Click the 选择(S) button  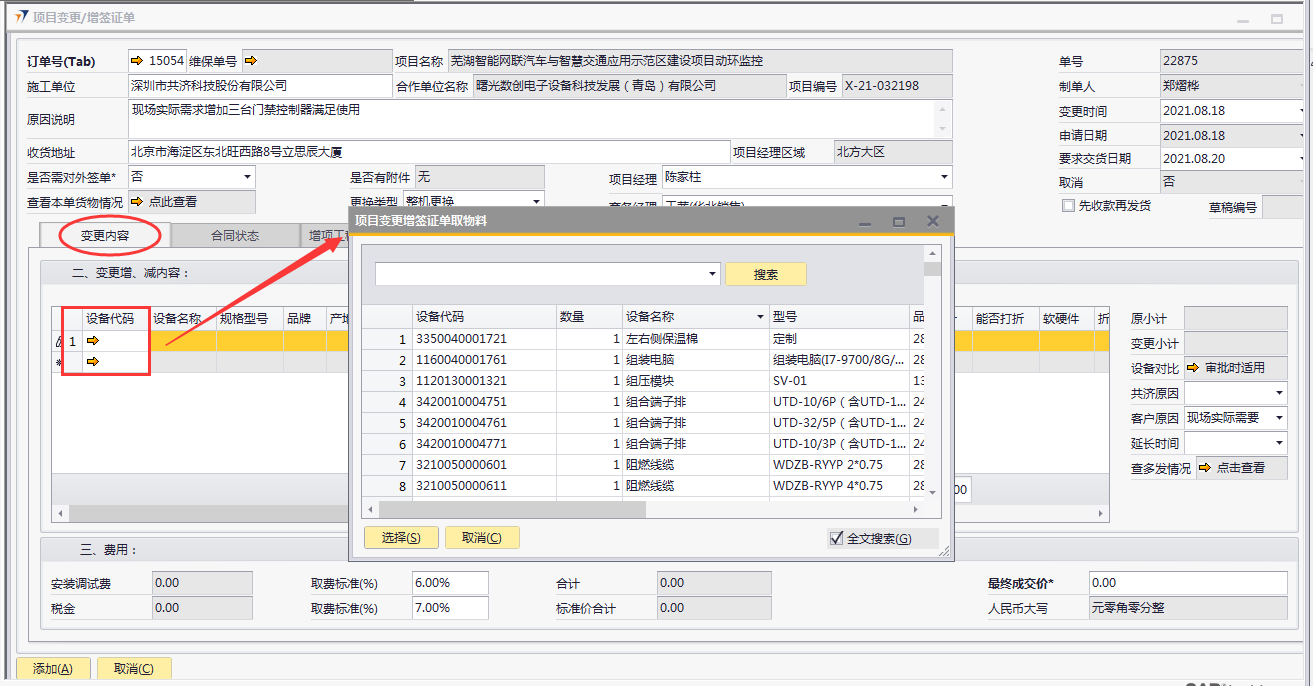tap(401, 538)
